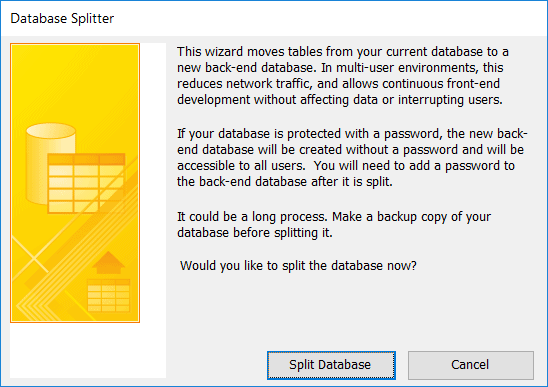This screenshot has height=387, width=548.
Task: Click the wizard description first paragraph
Action: tap(342, 76)
